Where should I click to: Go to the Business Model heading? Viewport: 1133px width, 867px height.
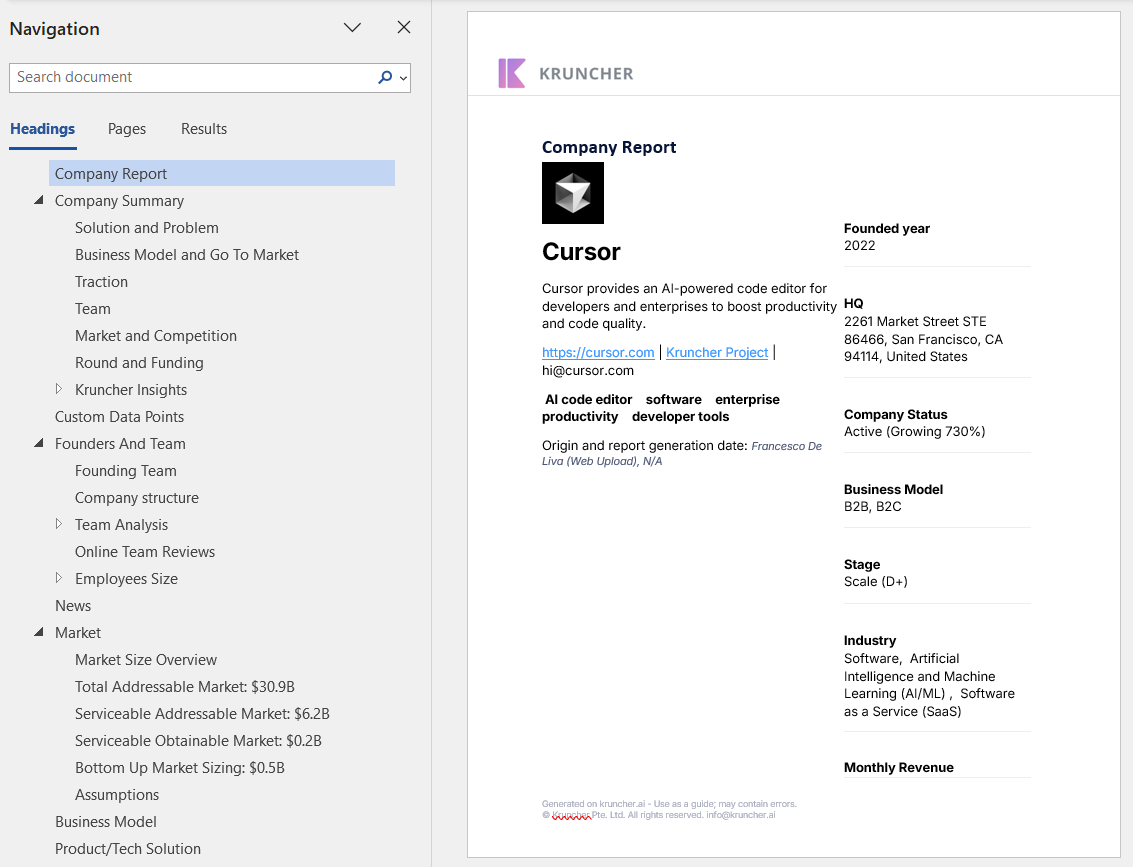point(105,821)
